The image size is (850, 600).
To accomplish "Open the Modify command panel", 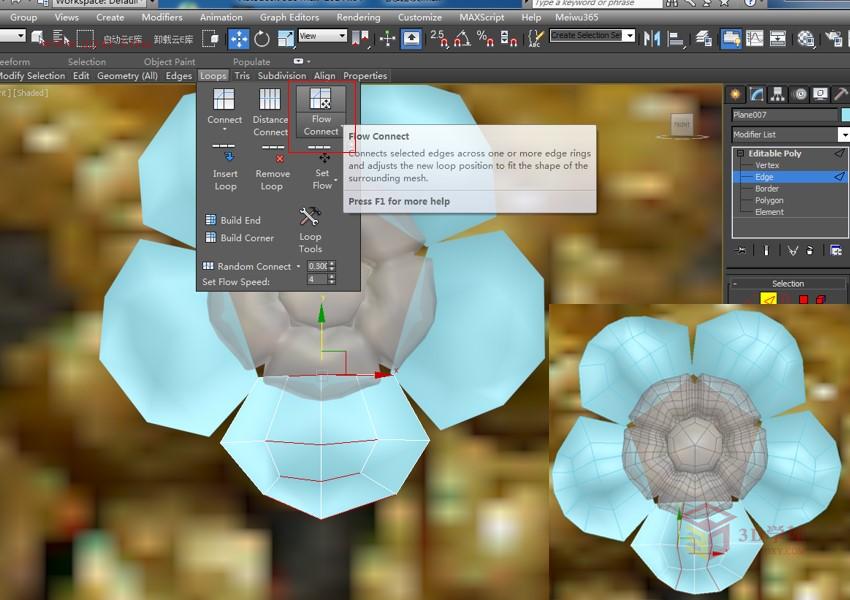I will pyautogui.click(x=756, y=95).
